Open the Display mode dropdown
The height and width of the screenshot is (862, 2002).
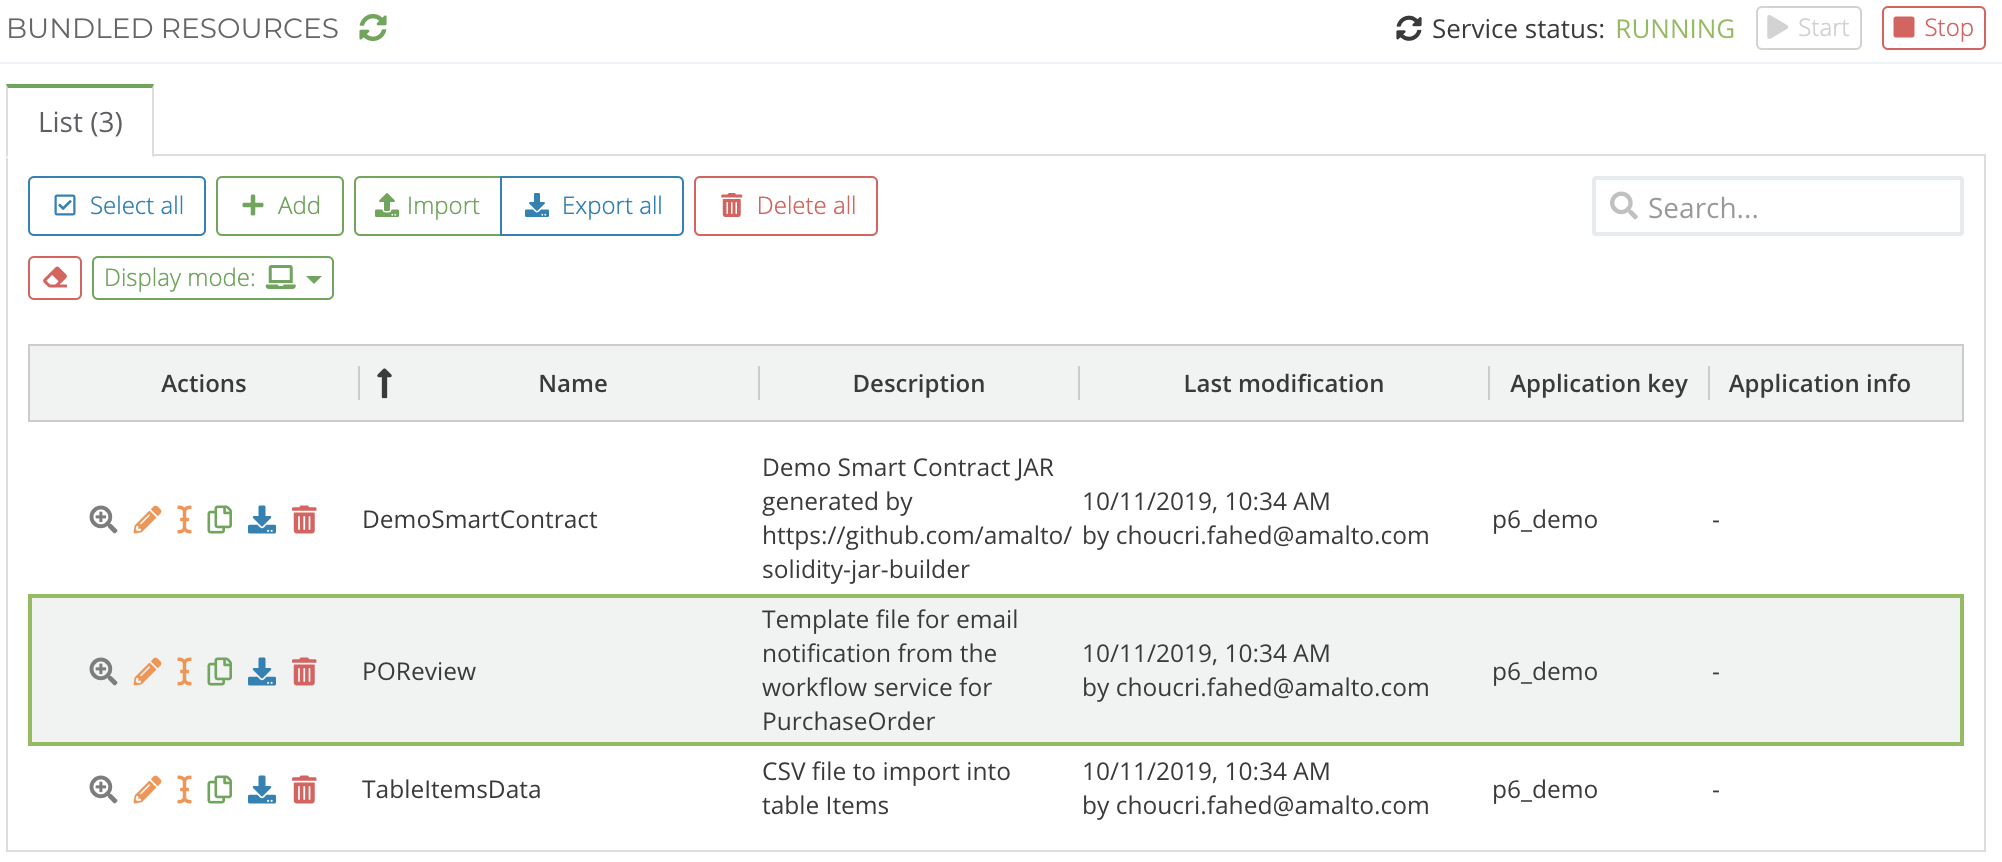click(212, 278)
